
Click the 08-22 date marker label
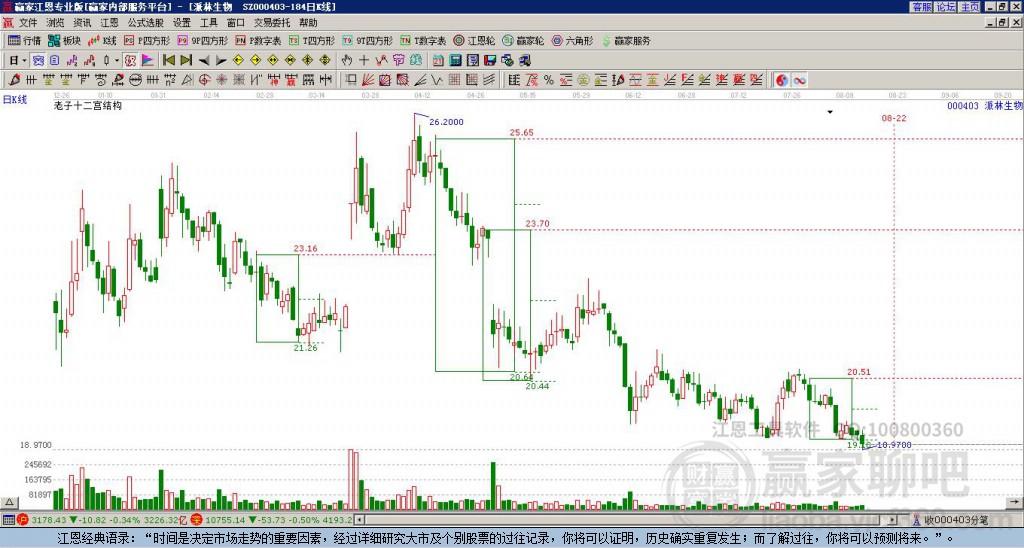893,118
